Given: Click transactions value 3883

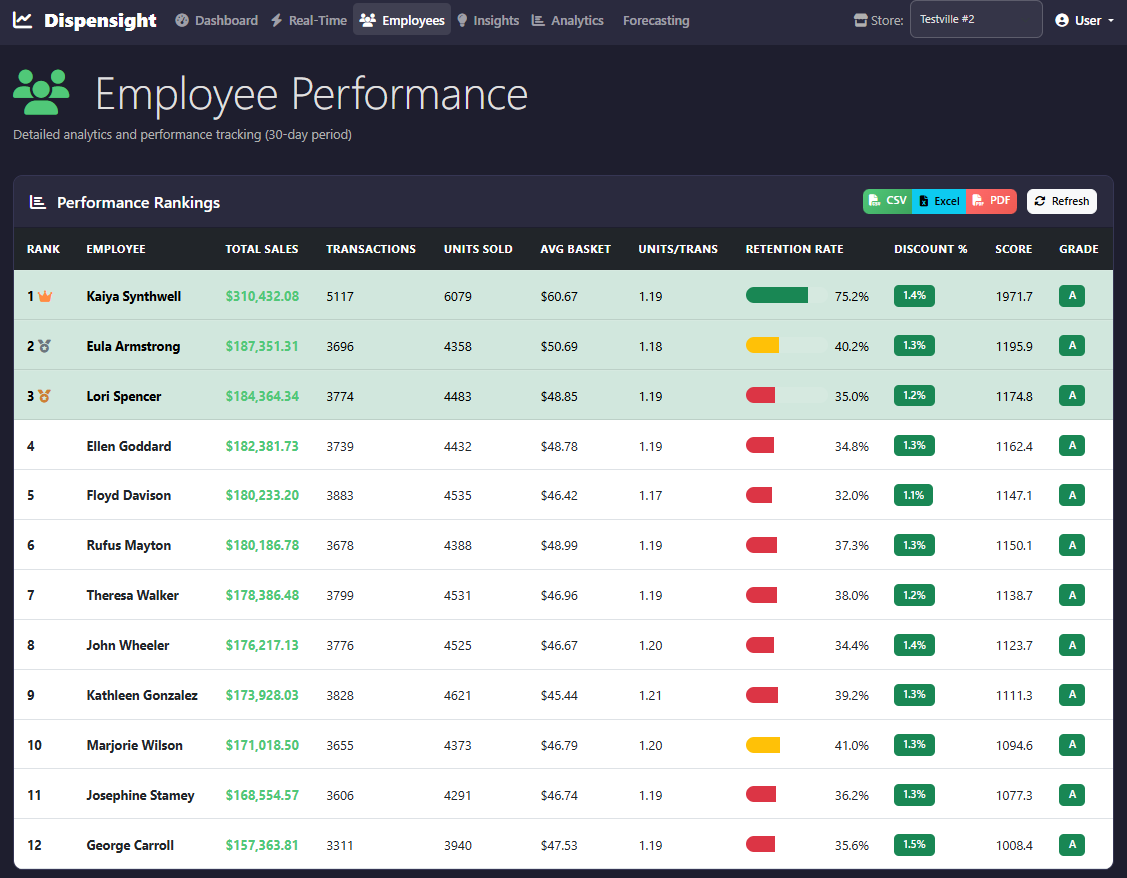Looking at the screenshot, I should (340, 495).
